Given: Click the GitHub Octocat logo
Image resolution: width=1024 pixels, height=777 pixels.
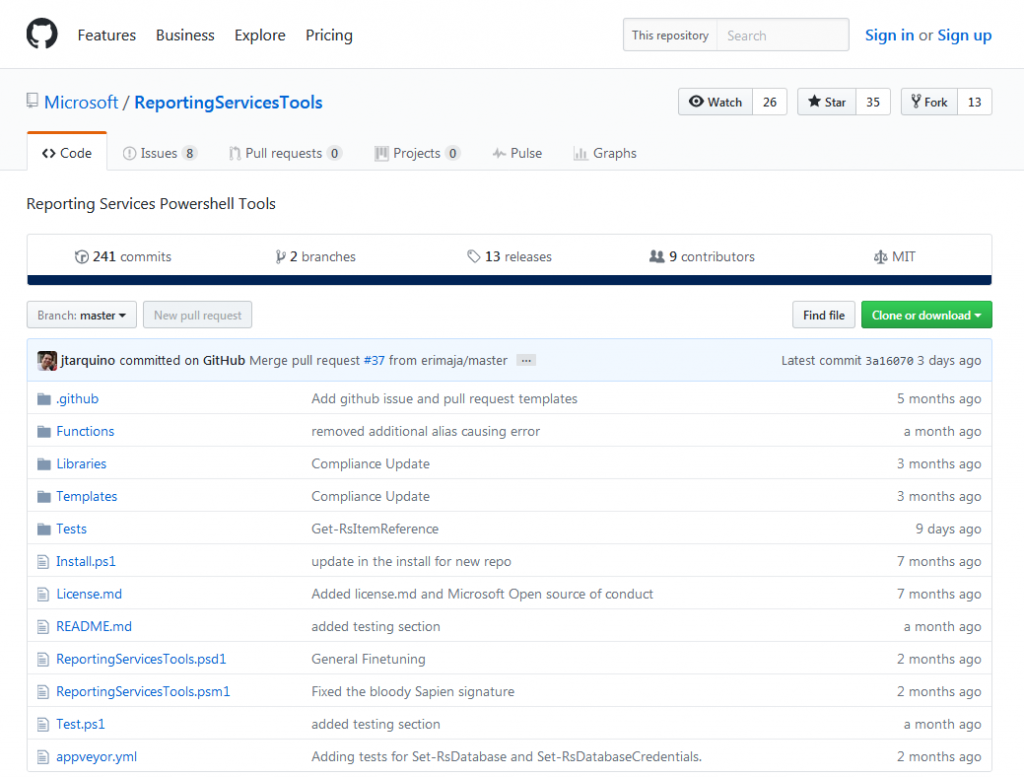Looking at the screenshot, I should click(x=43, y=35).
